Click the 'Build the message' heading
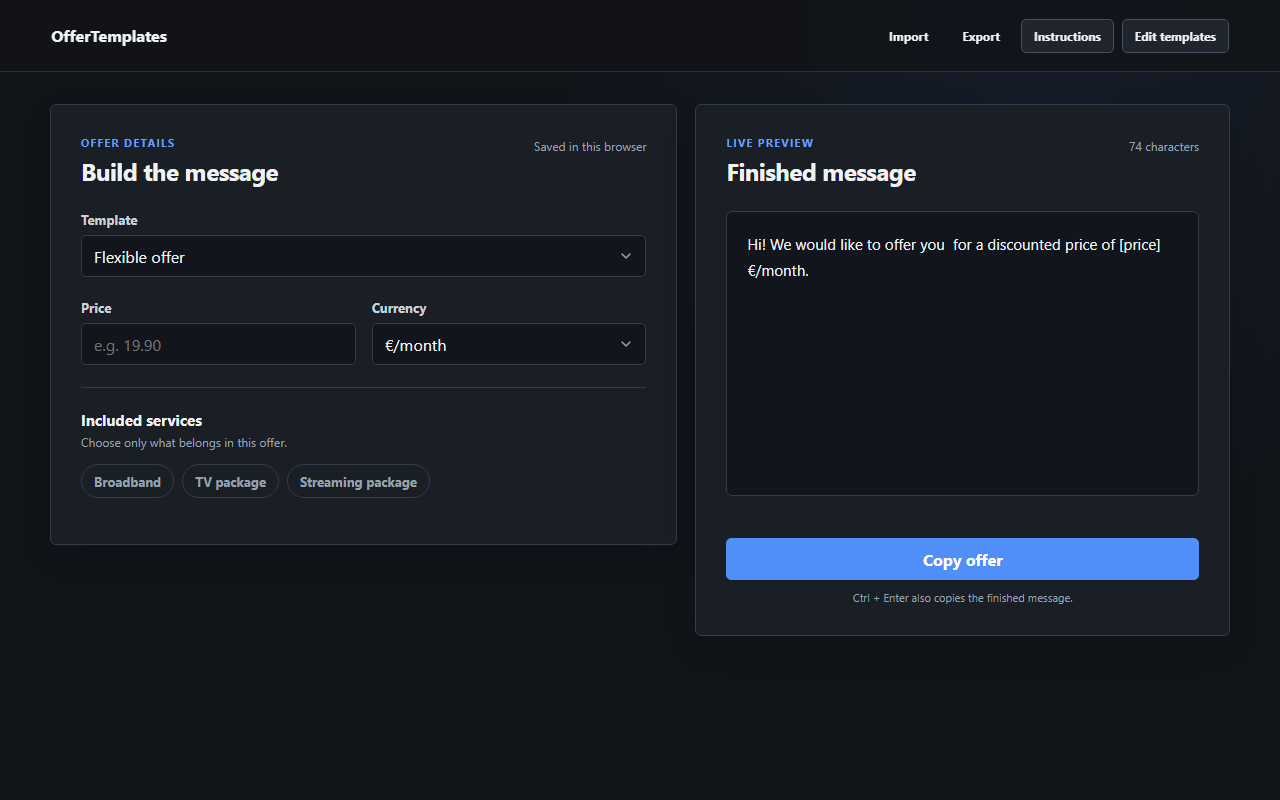 [180, 173]
